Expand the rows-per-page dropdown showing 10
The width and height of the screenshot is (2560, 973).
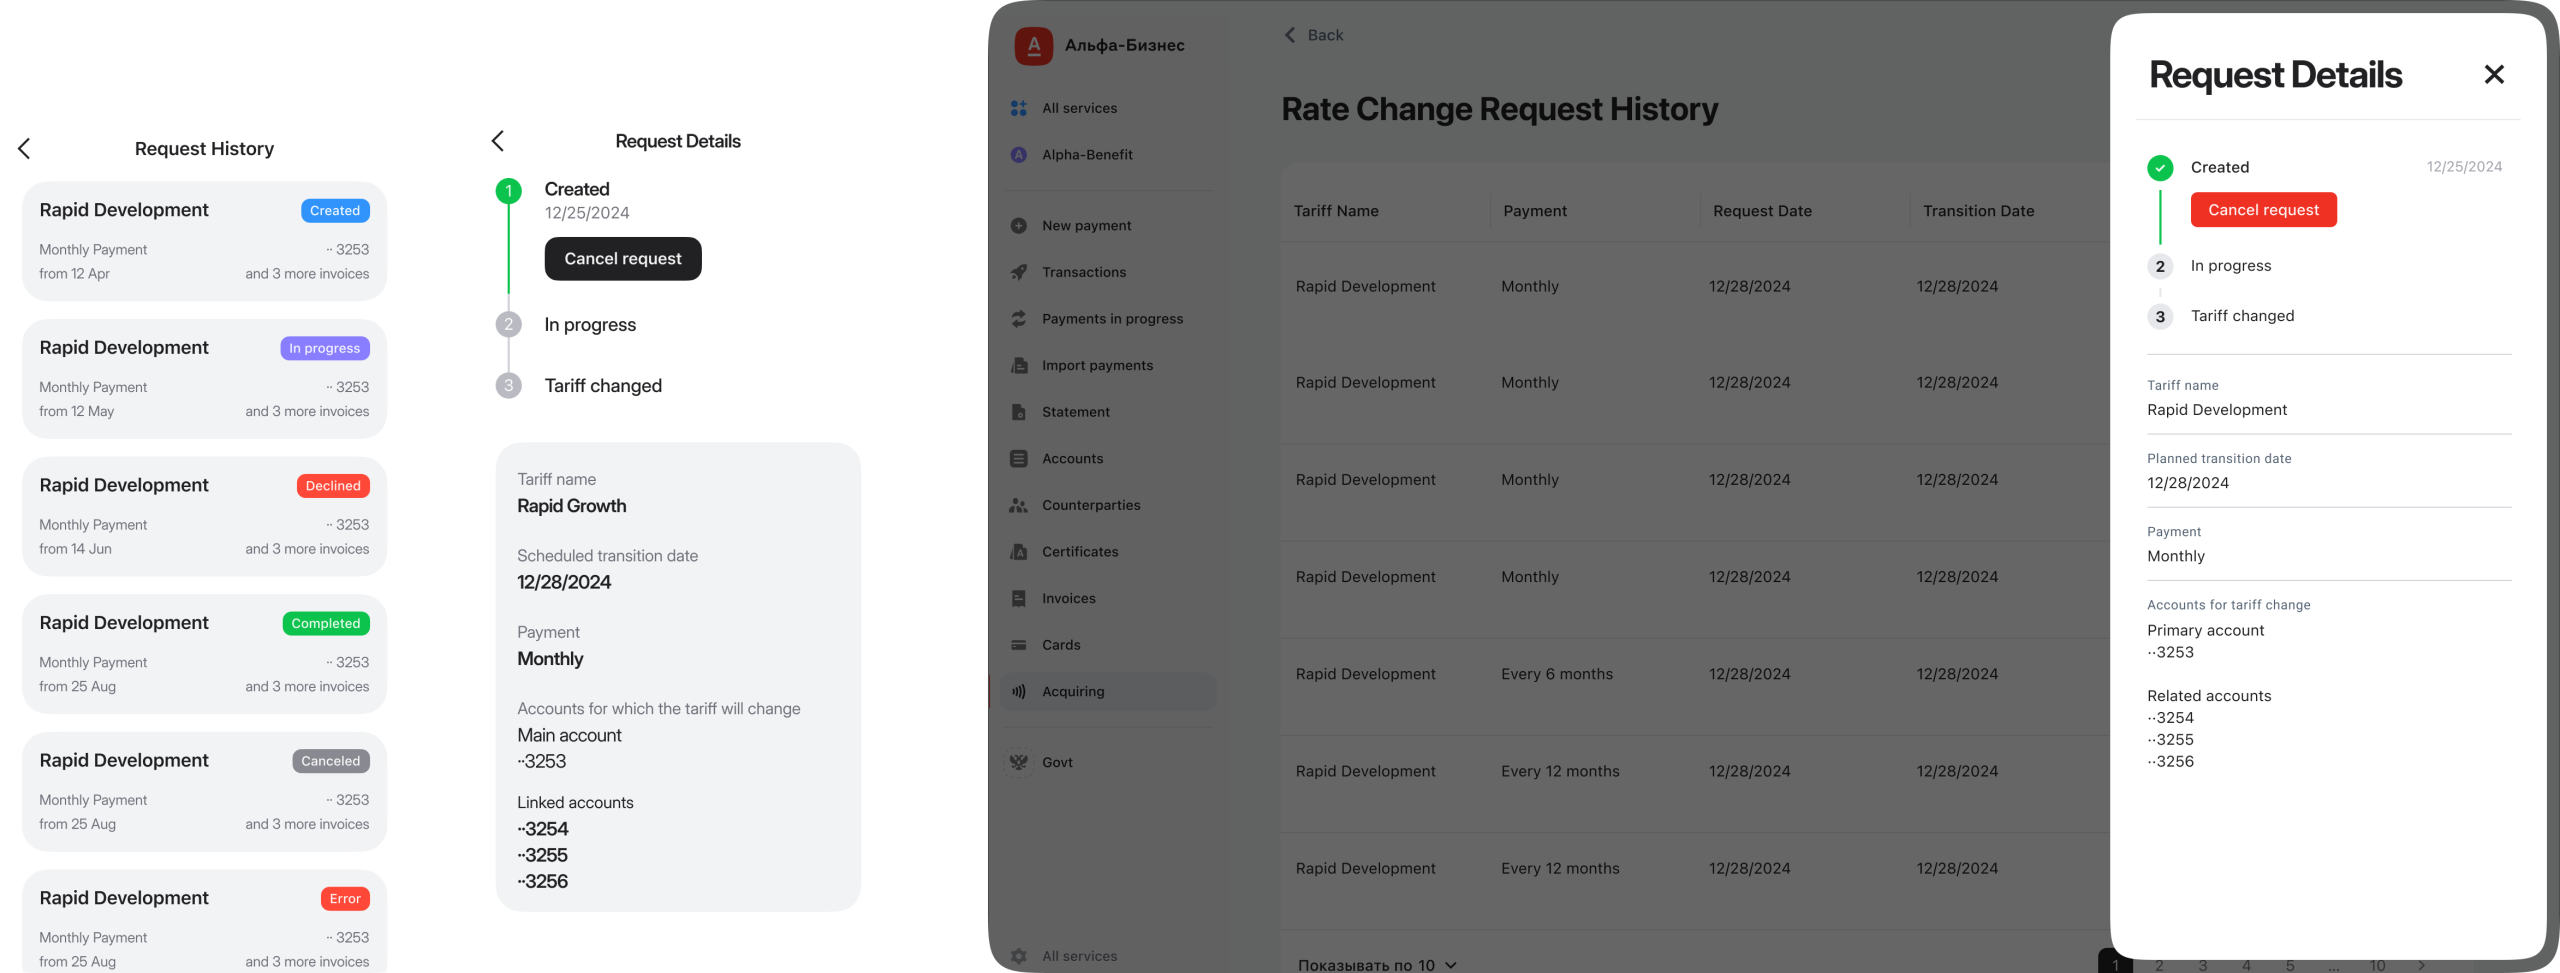(1377, 964)
